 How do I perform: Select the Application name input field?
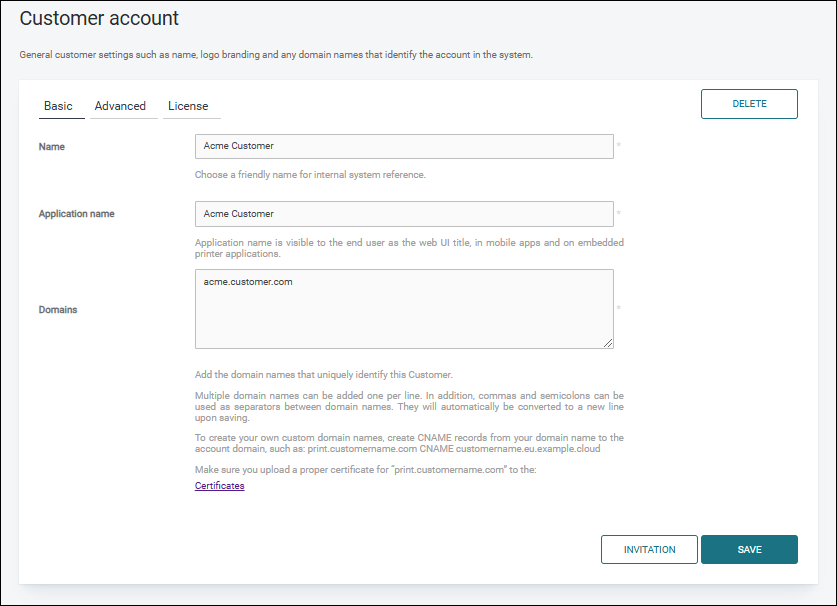[404, 213]
